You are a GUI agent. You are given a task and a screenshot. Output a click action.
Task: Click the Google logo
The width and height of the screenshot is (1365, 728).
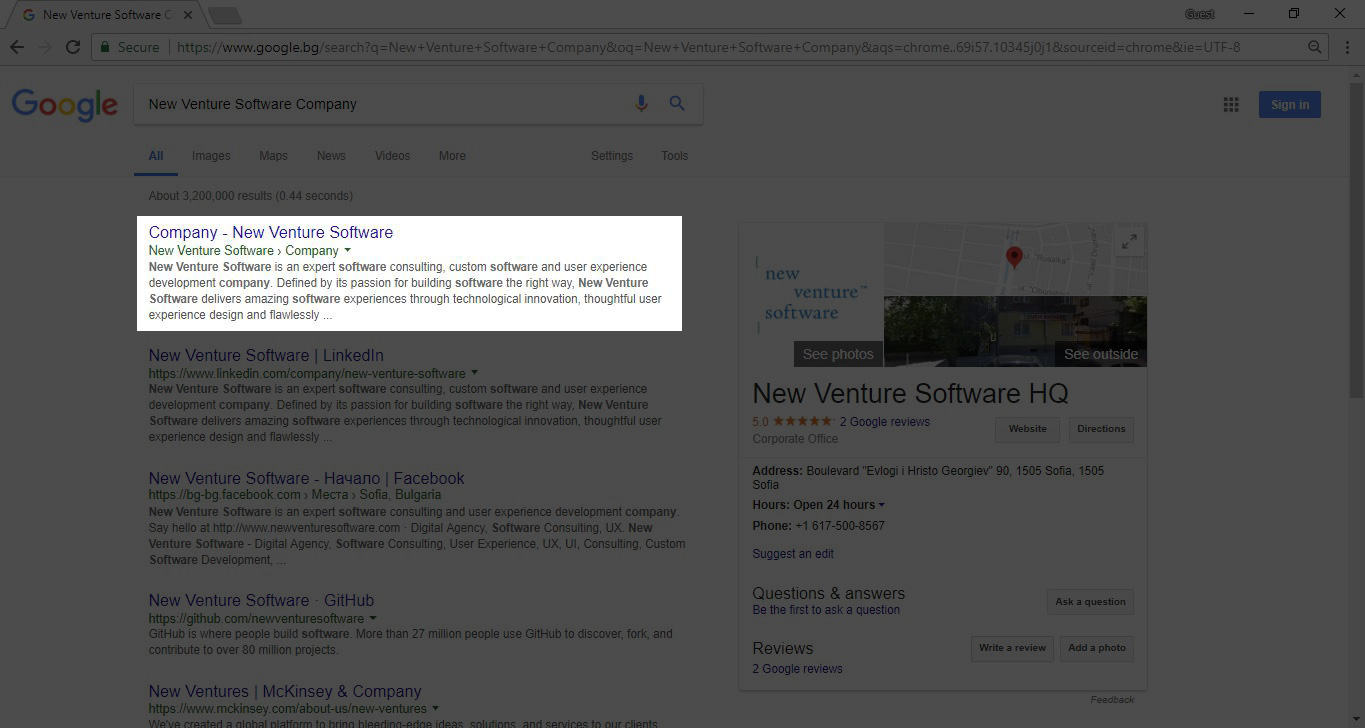click(x=65, y=105)
